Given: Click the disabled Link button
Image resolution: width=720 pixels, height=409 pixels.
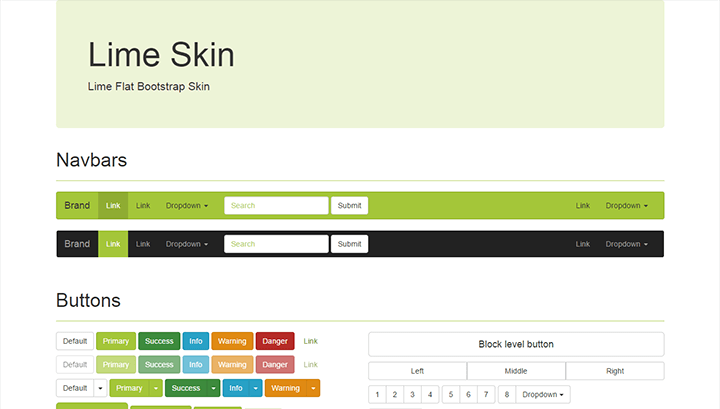Looking at the screenshot, I should pos(310,364).
